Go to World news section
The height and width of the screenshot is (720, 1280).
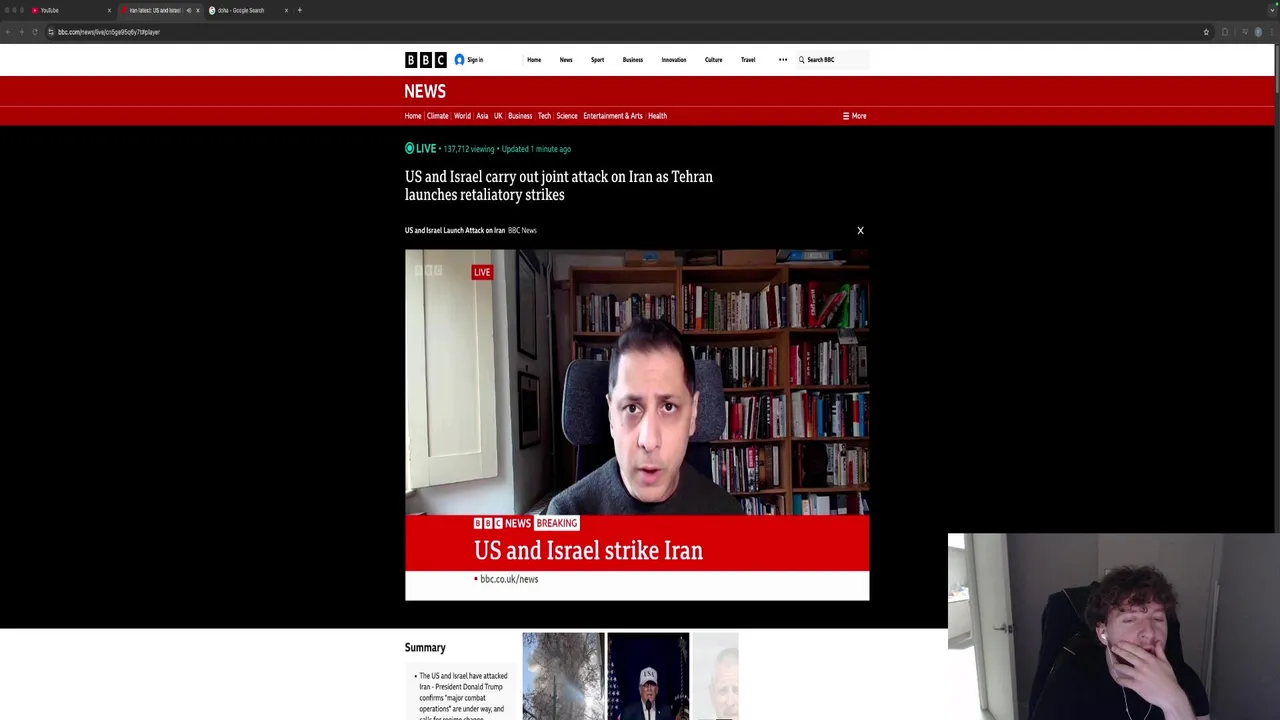(x=462, y=116)
